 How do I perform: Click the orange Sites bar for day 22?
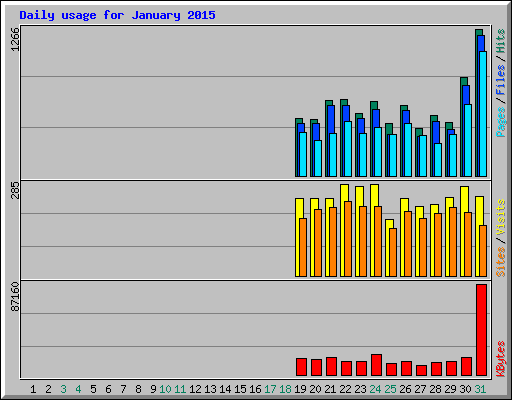pyautogui.click(x=348, y=239)
